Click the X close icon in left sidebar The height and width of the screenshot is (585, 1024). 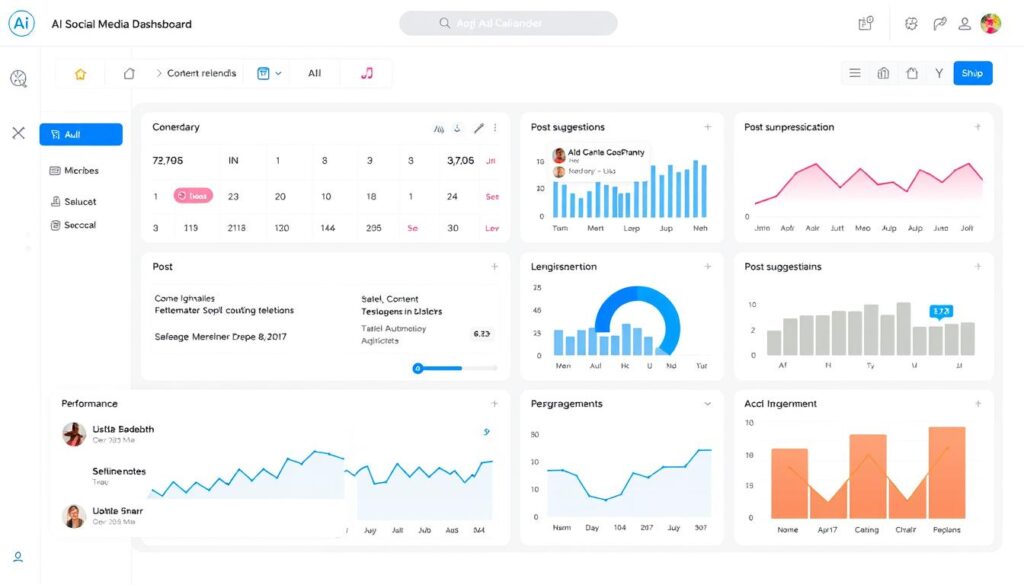[18, 132]
